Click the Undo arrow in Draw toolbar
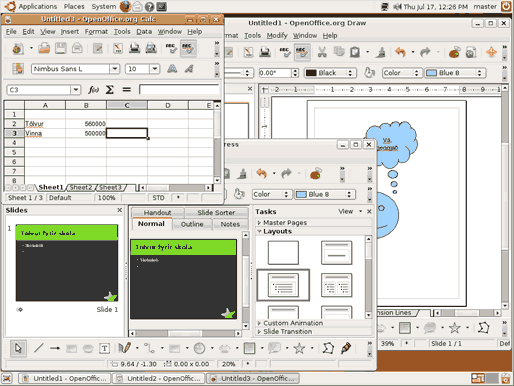Viewport: 514px width, 386px height. [x=400, y=52]
